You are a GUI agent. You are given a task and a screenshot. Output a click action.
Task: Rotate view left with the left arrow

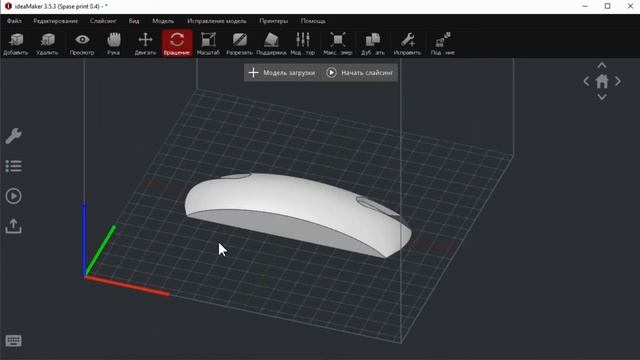point(587,81)
